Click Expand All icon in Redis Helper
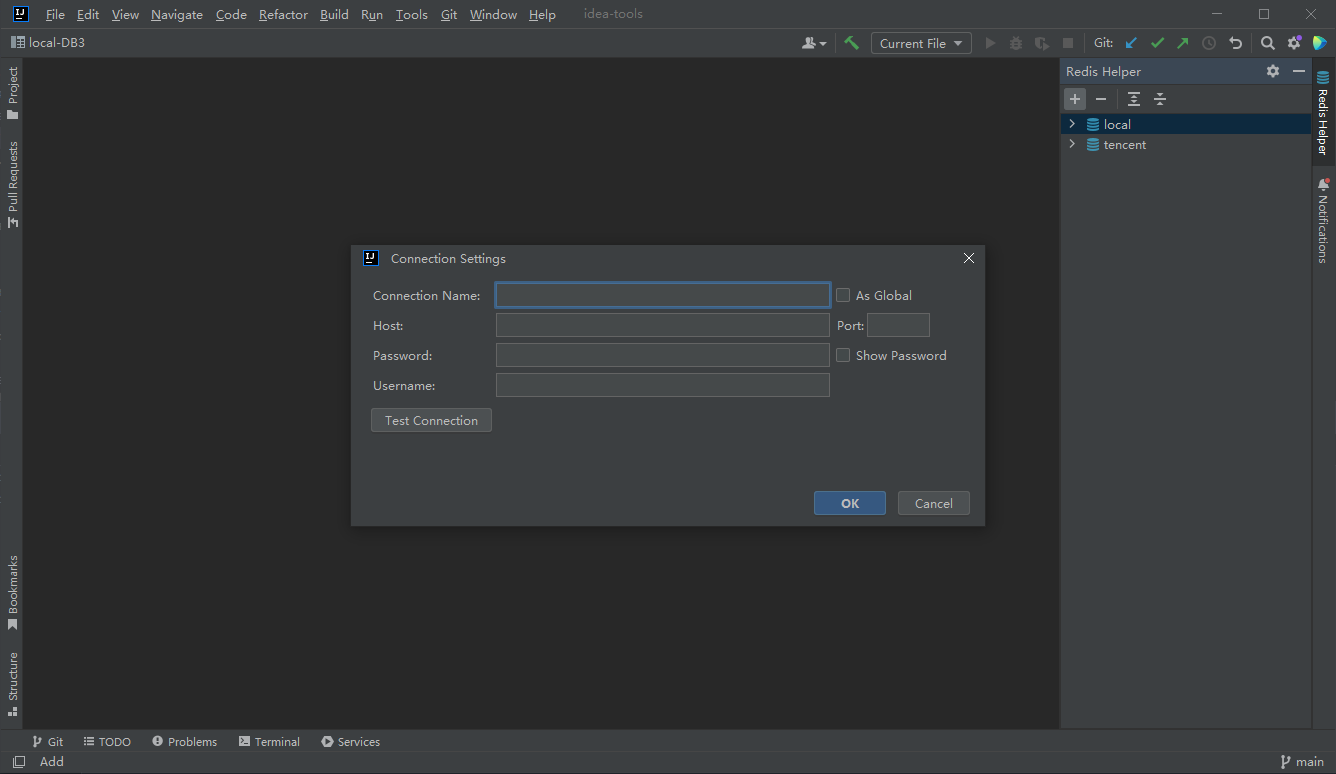This screenshot has height=774, width=1336. click(1134, 99)
